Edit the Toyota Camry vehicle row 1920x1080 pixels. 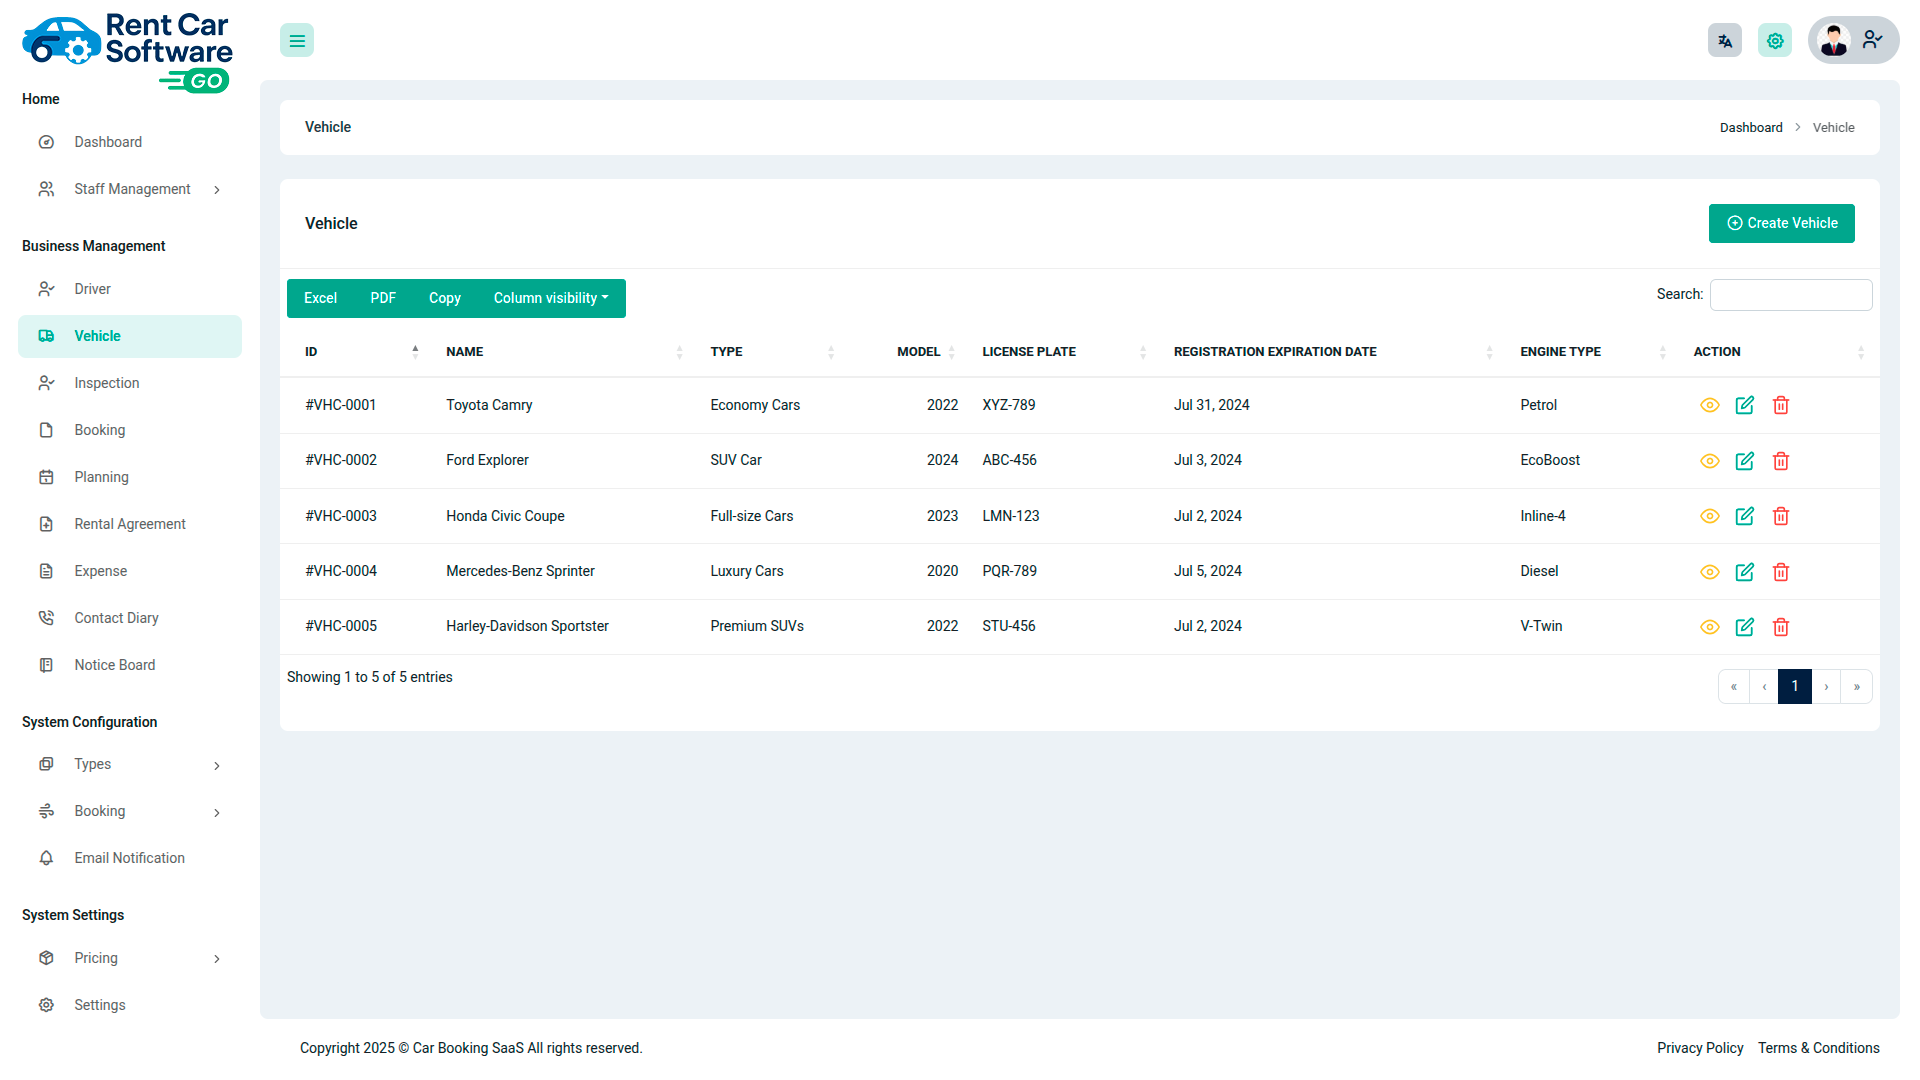[1745, 405]
